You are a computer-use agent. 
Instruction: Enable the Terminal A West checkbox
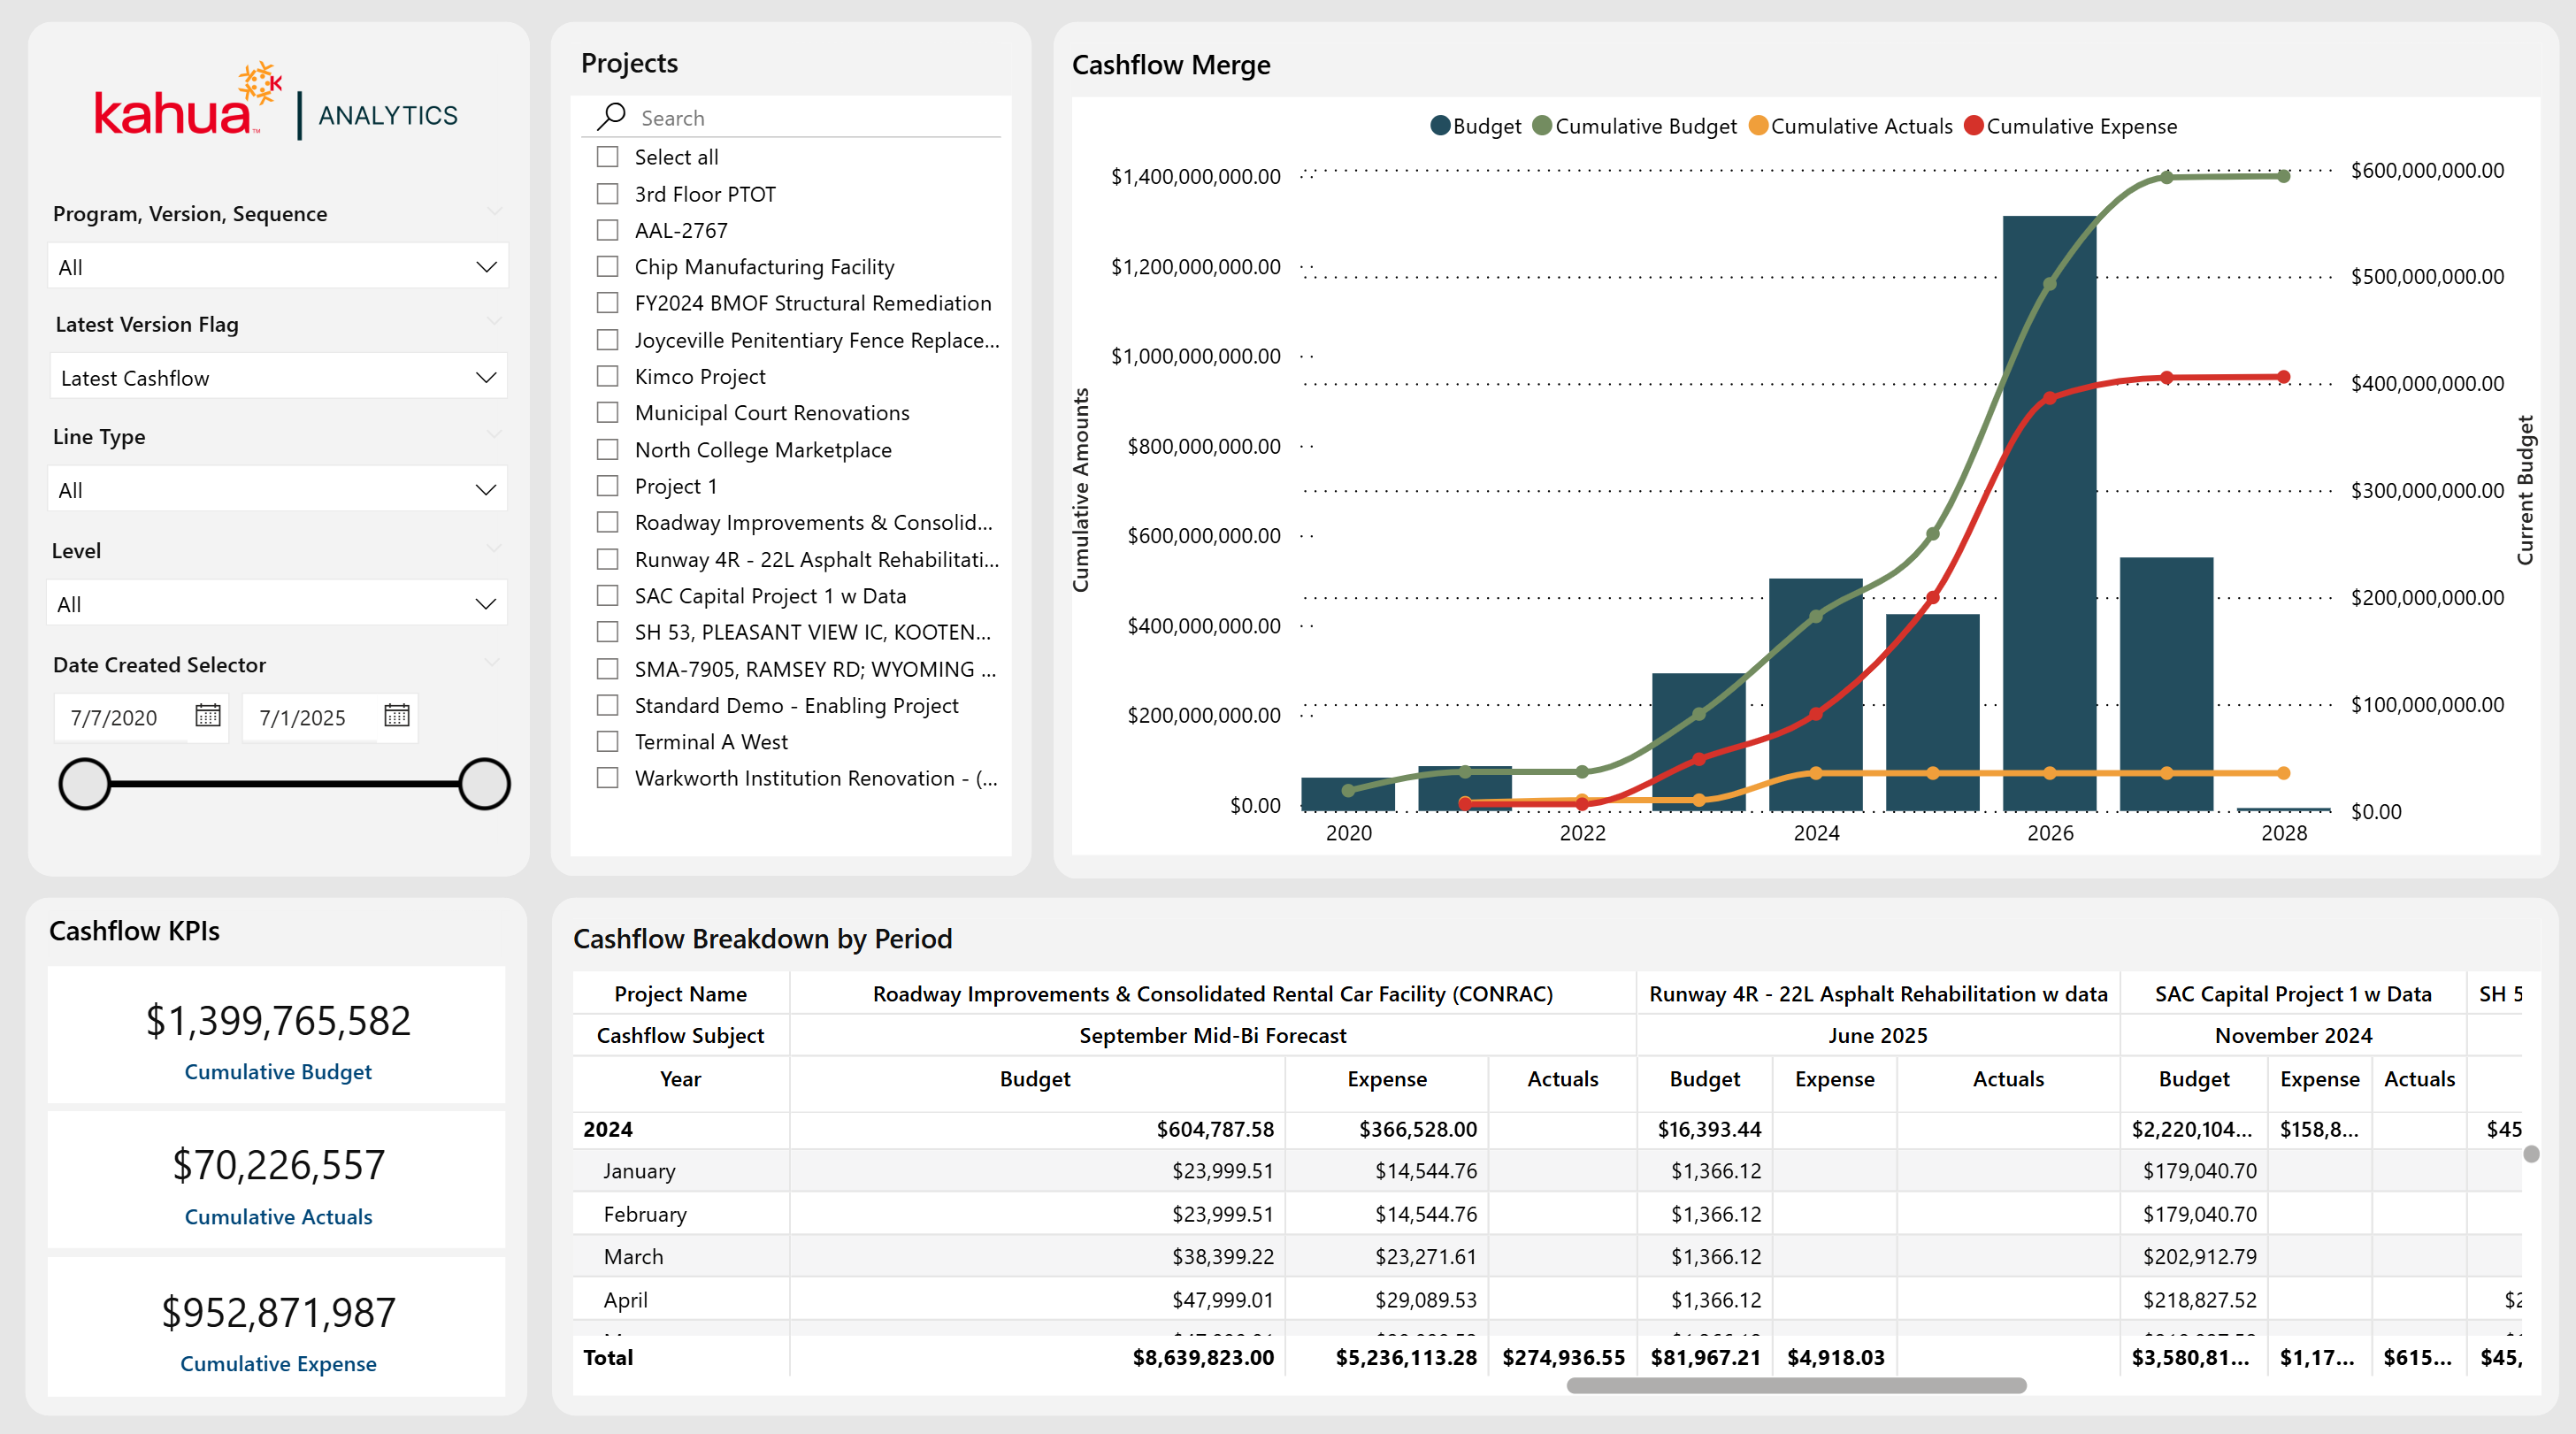(x=607, y=742)
